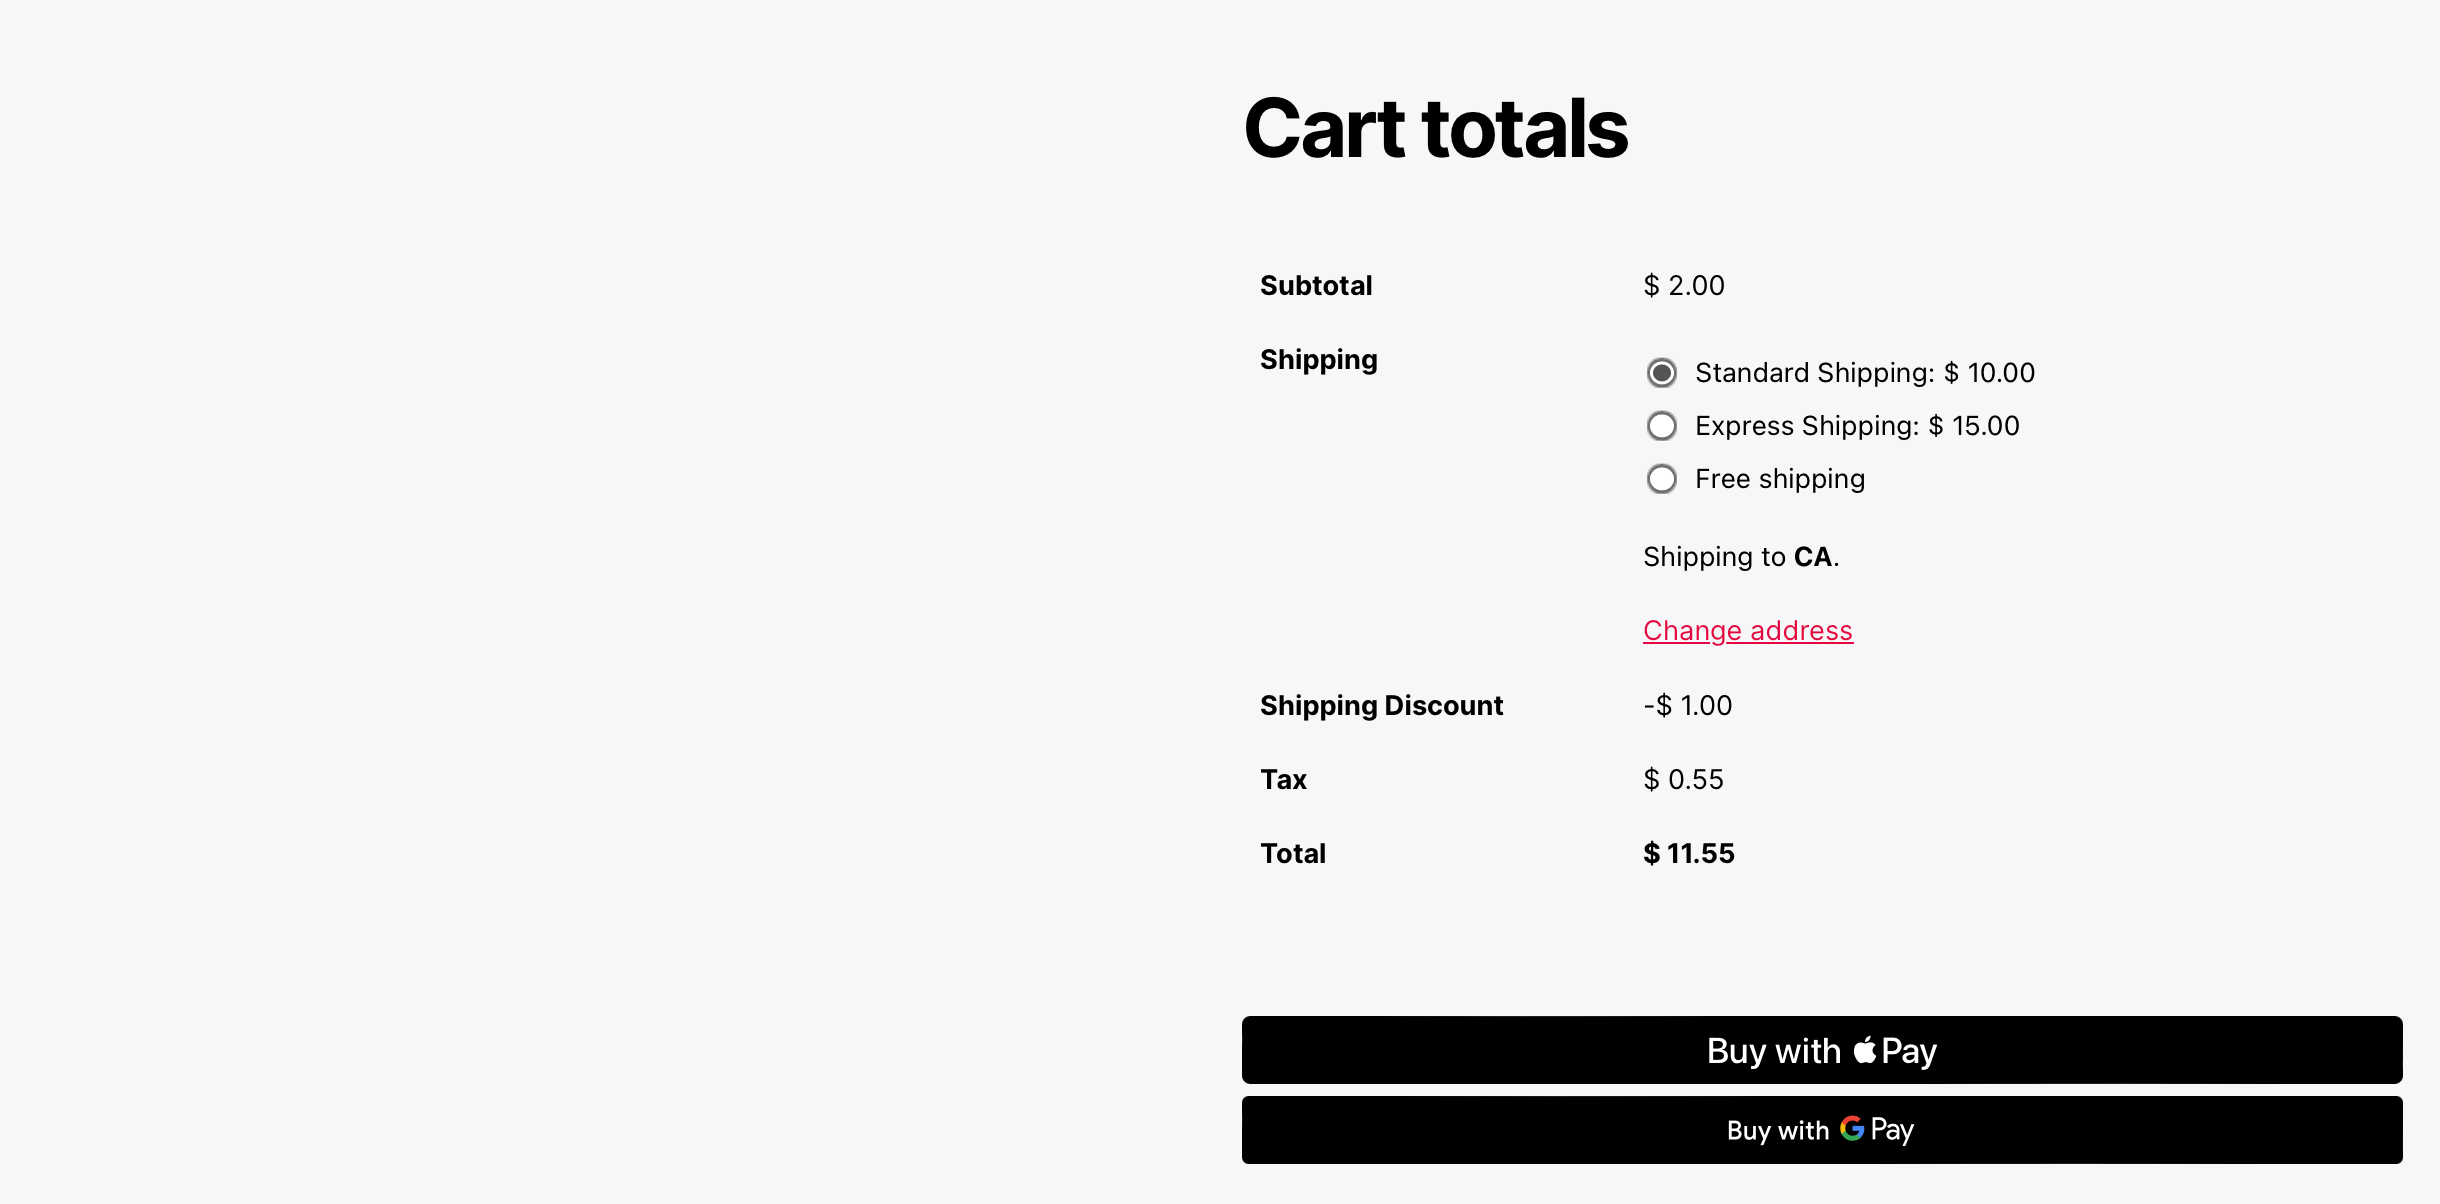The image size is (2440, 1204).
Task: Click the Standard Shipping $ 10.00 label text
Action: pos(1864,373)
